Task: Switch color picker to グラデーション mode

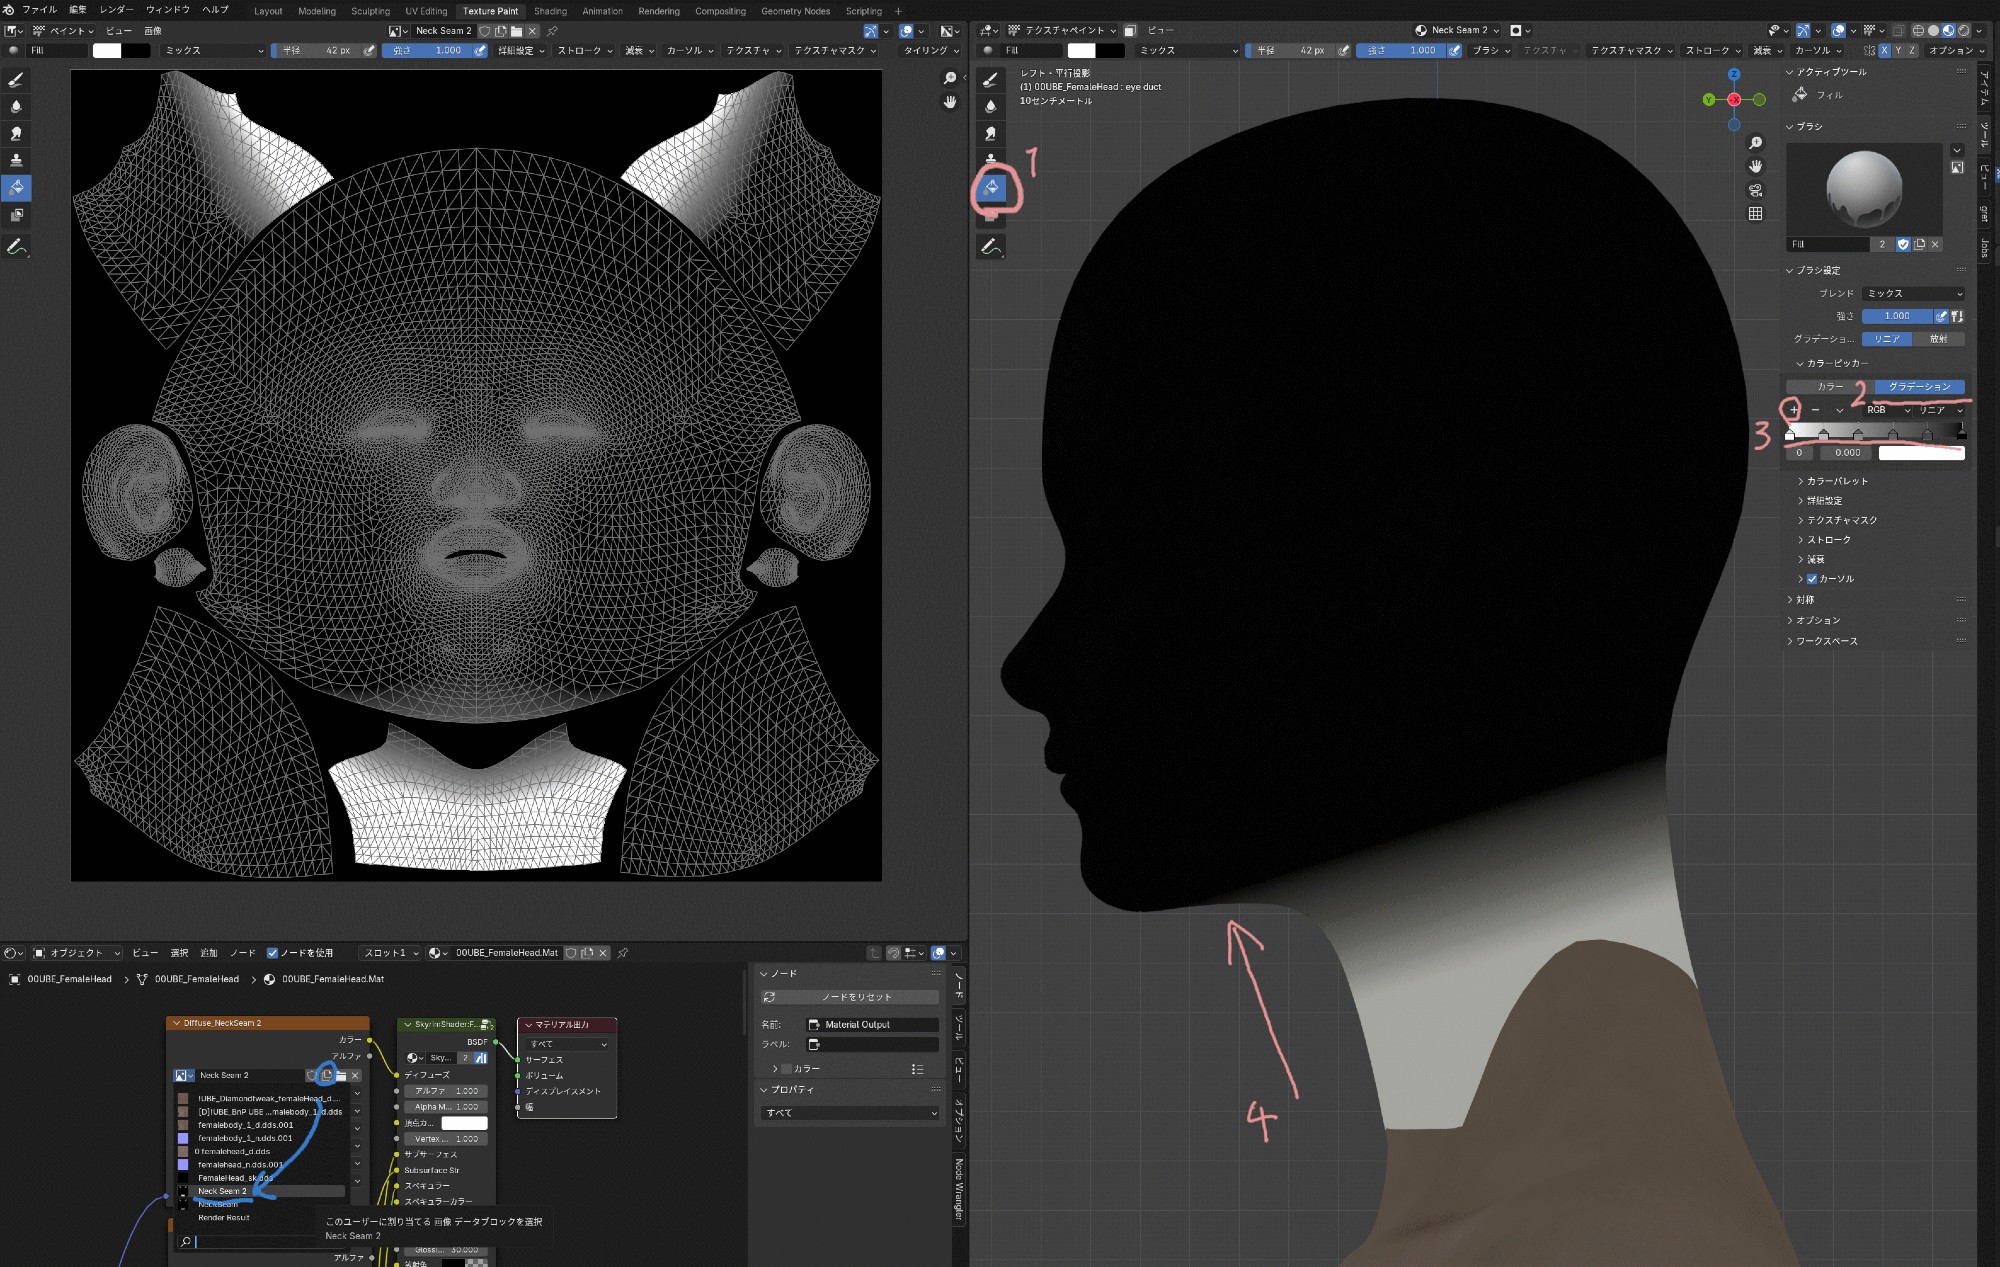Action: tap(1919, 386)
